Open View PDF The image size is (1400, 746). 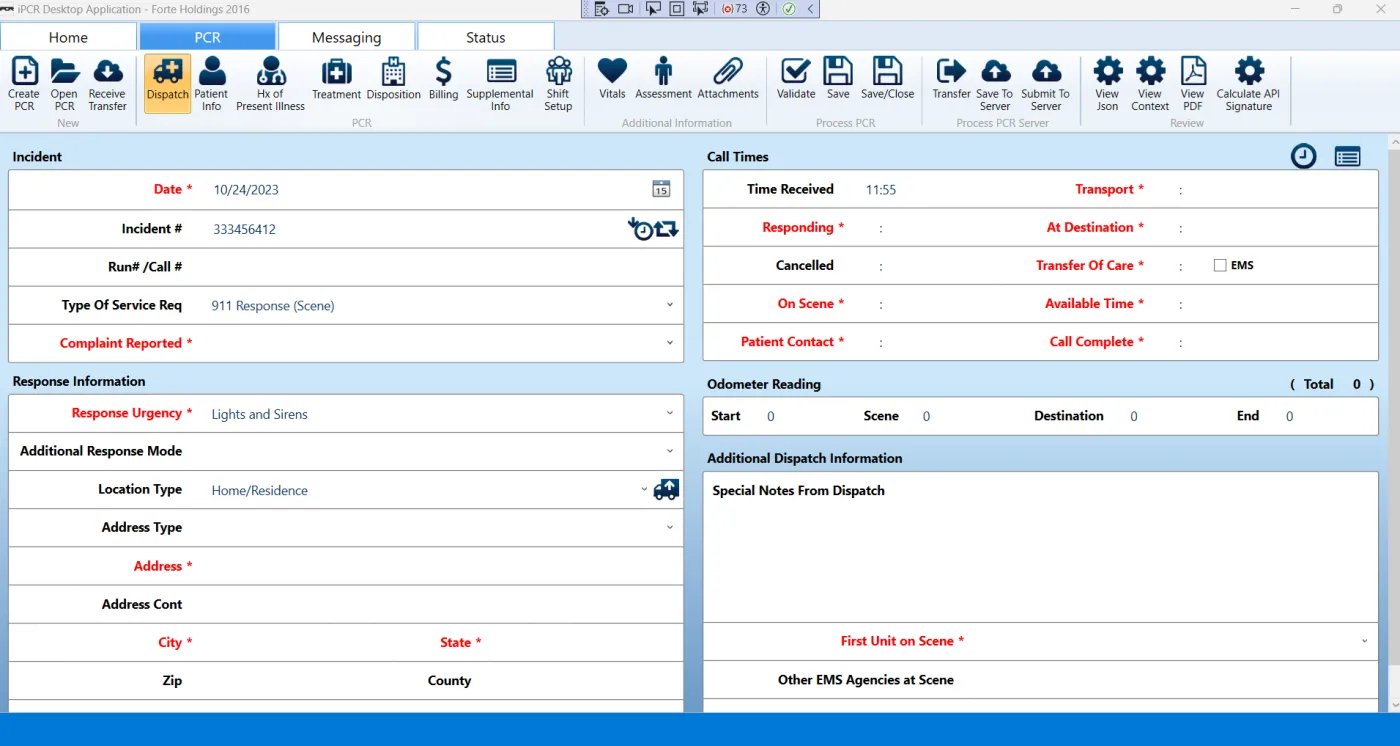(1193, 84)
